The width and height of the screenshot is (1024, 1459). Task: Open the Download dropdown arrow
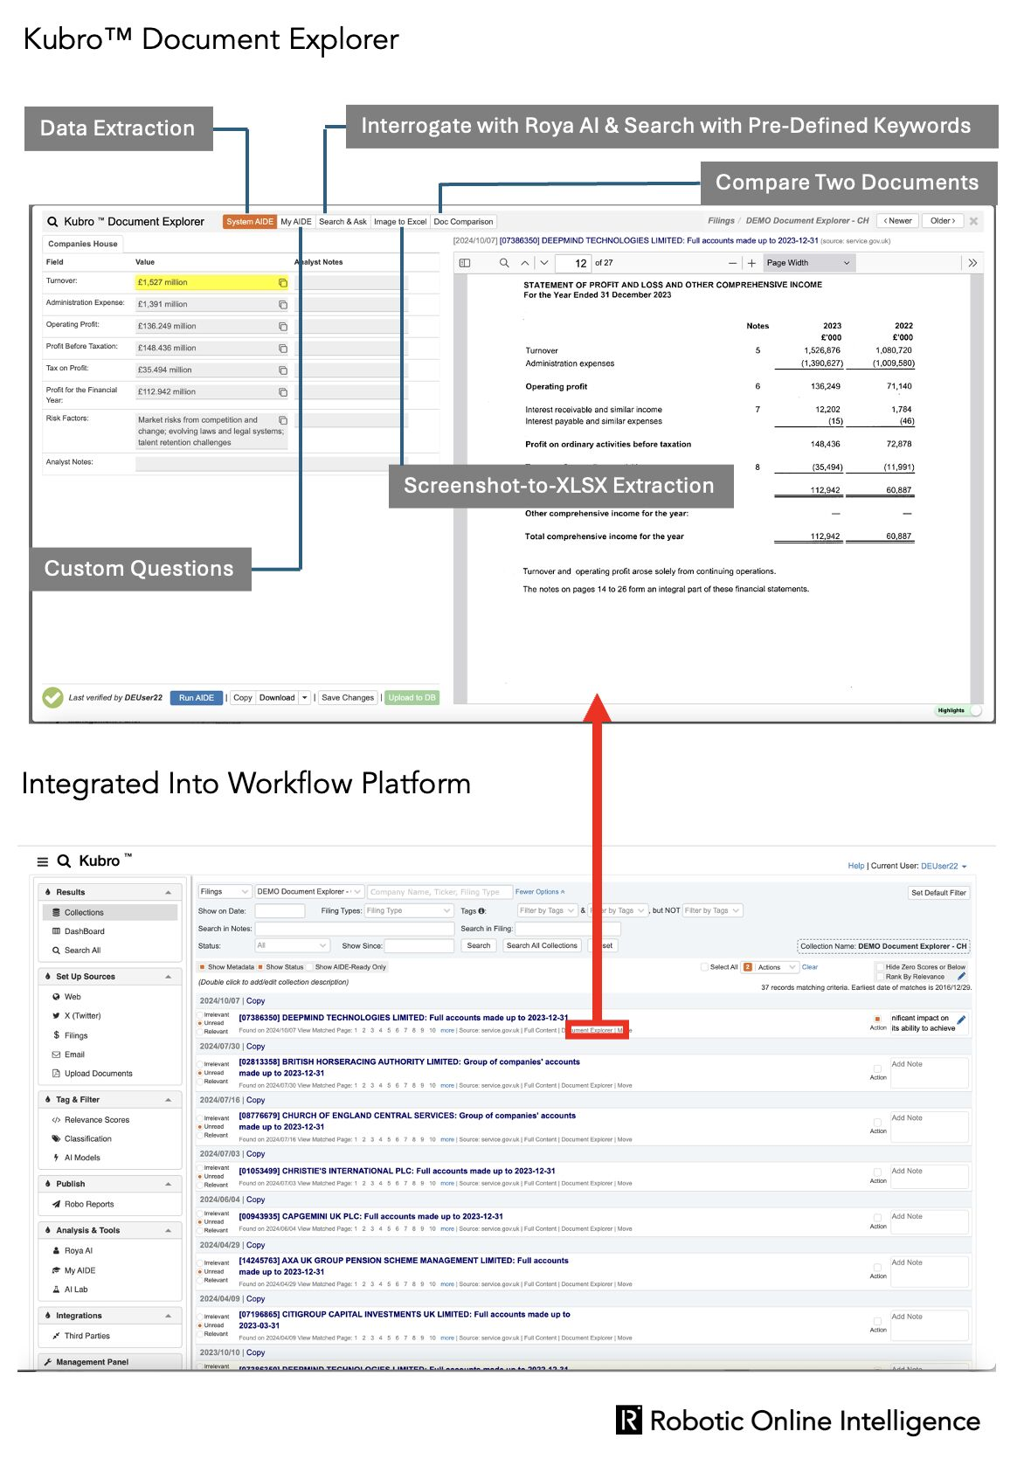302,697
